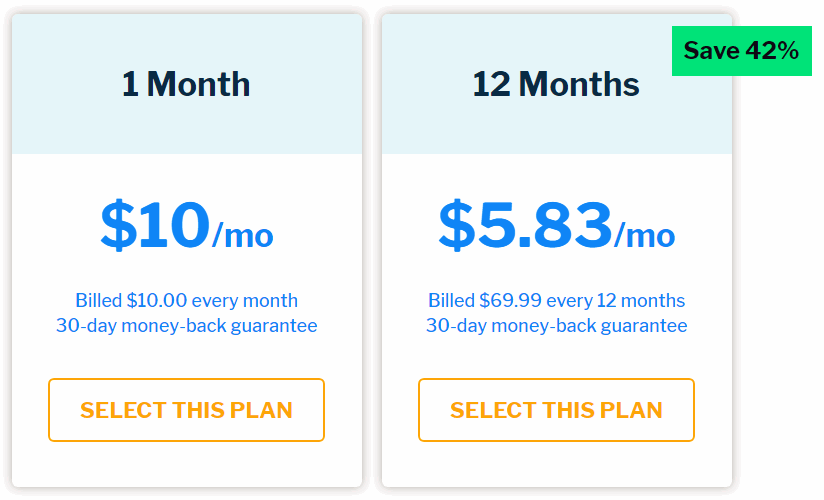
Task: Click the word Billed in the monthly plan
Action: (x=99, y=300)
